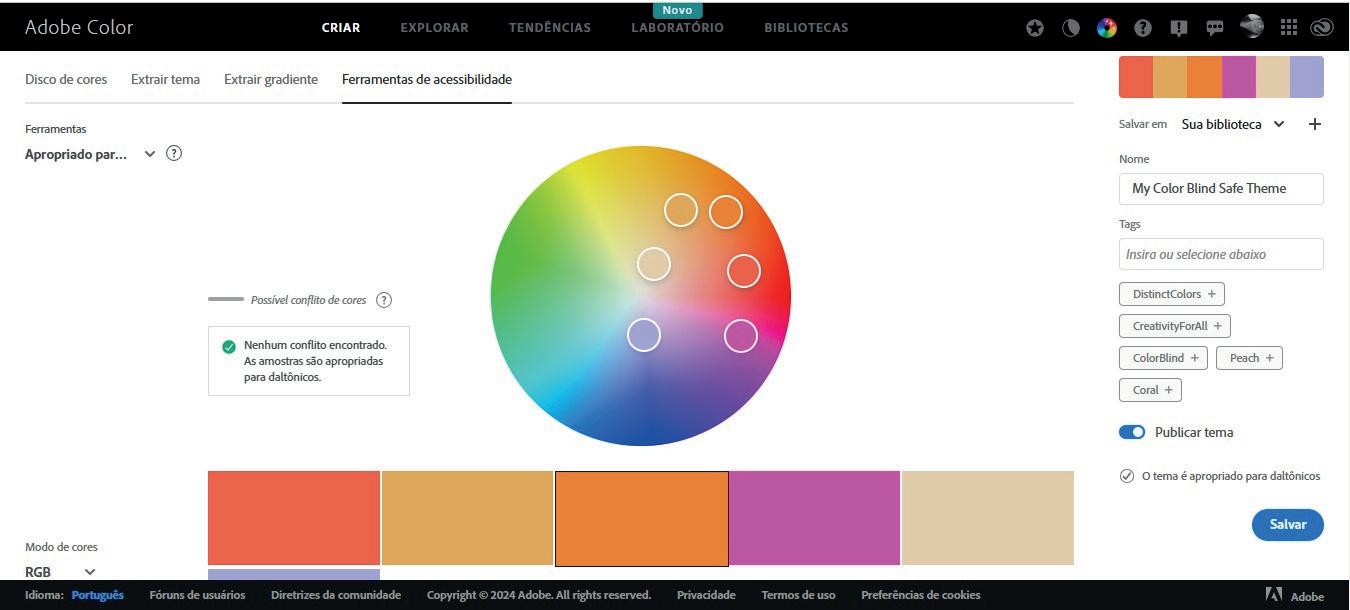Image resolution: width=1350 pixels, height=610 pixels.
Task: Open the Preferências de cookies link
Action: [x=921, y=595]
